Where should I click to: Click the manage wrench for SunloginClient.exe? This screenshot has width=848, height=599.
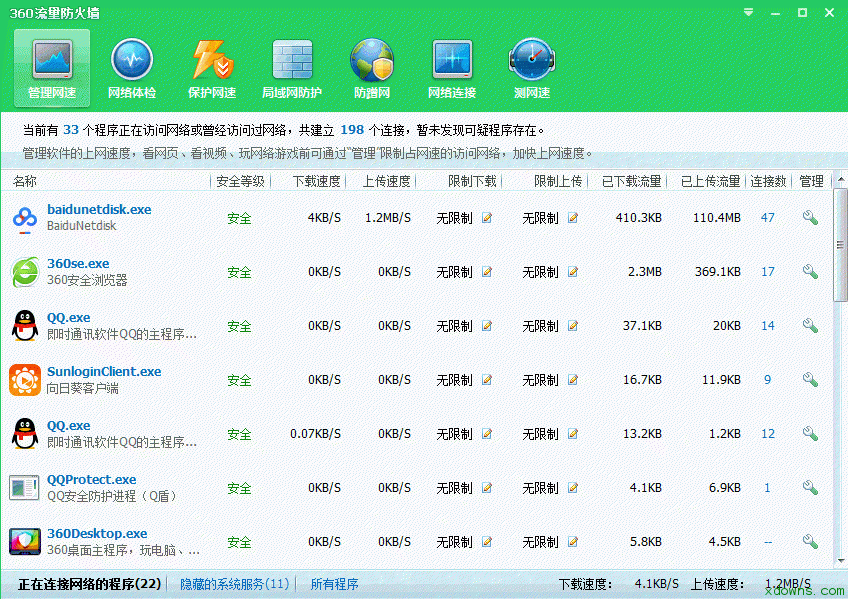pos(810,380)
